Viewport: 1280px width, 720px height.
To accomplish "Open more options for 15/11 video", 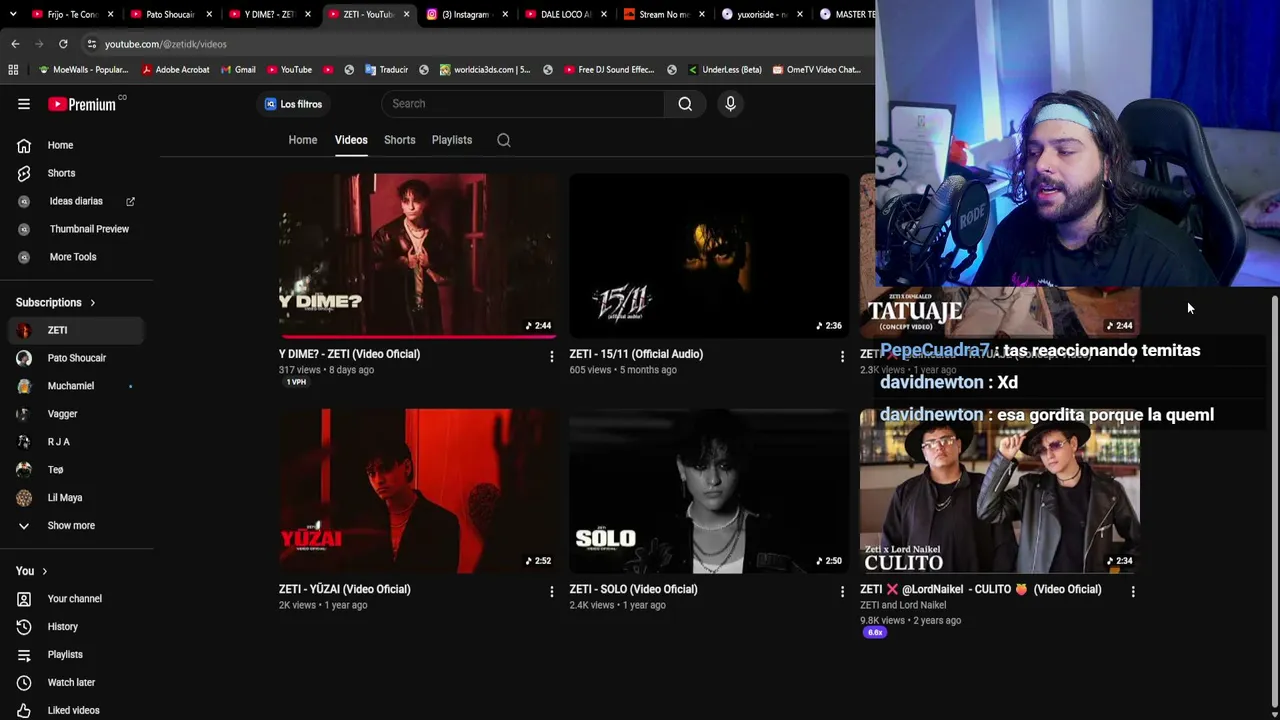I will coord(842,356).
